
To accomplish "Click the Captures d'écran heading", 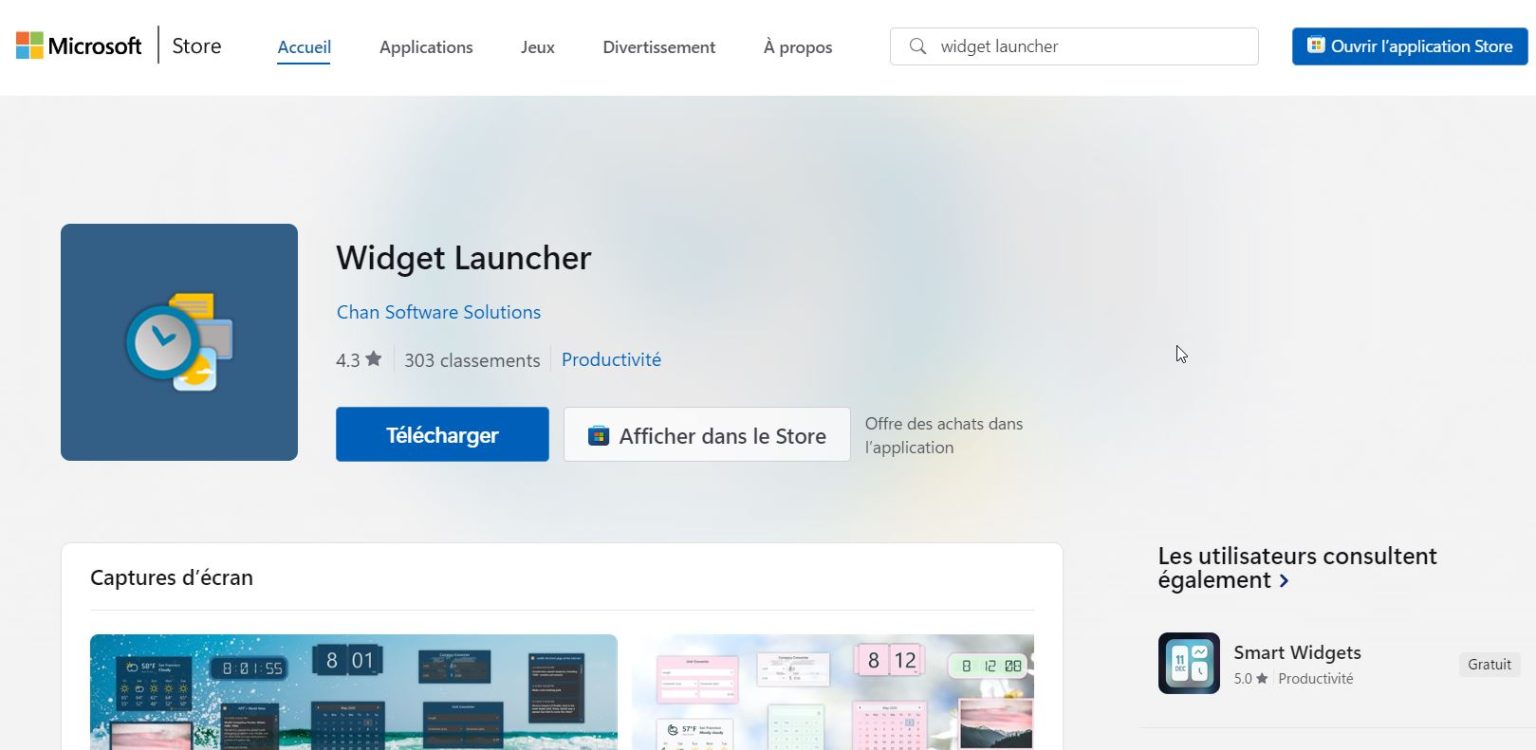I will 171,577.
